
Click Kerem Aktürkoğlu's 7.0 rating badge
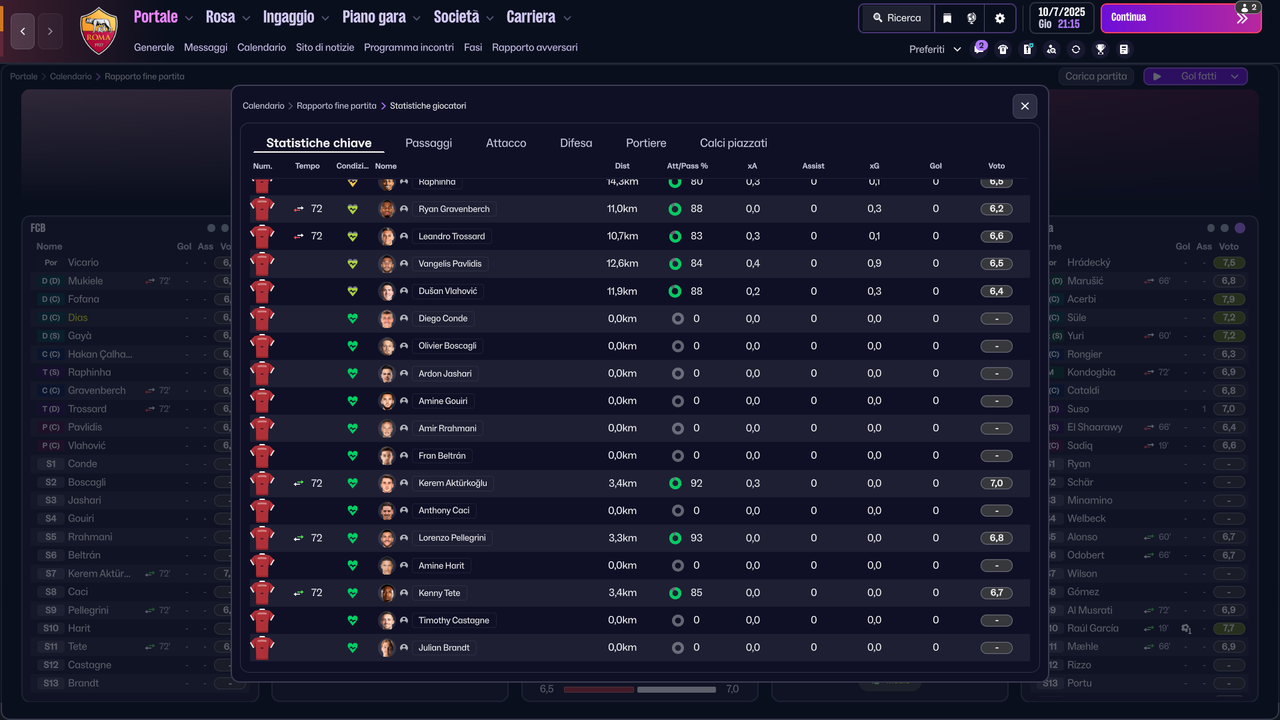point(997,482)
